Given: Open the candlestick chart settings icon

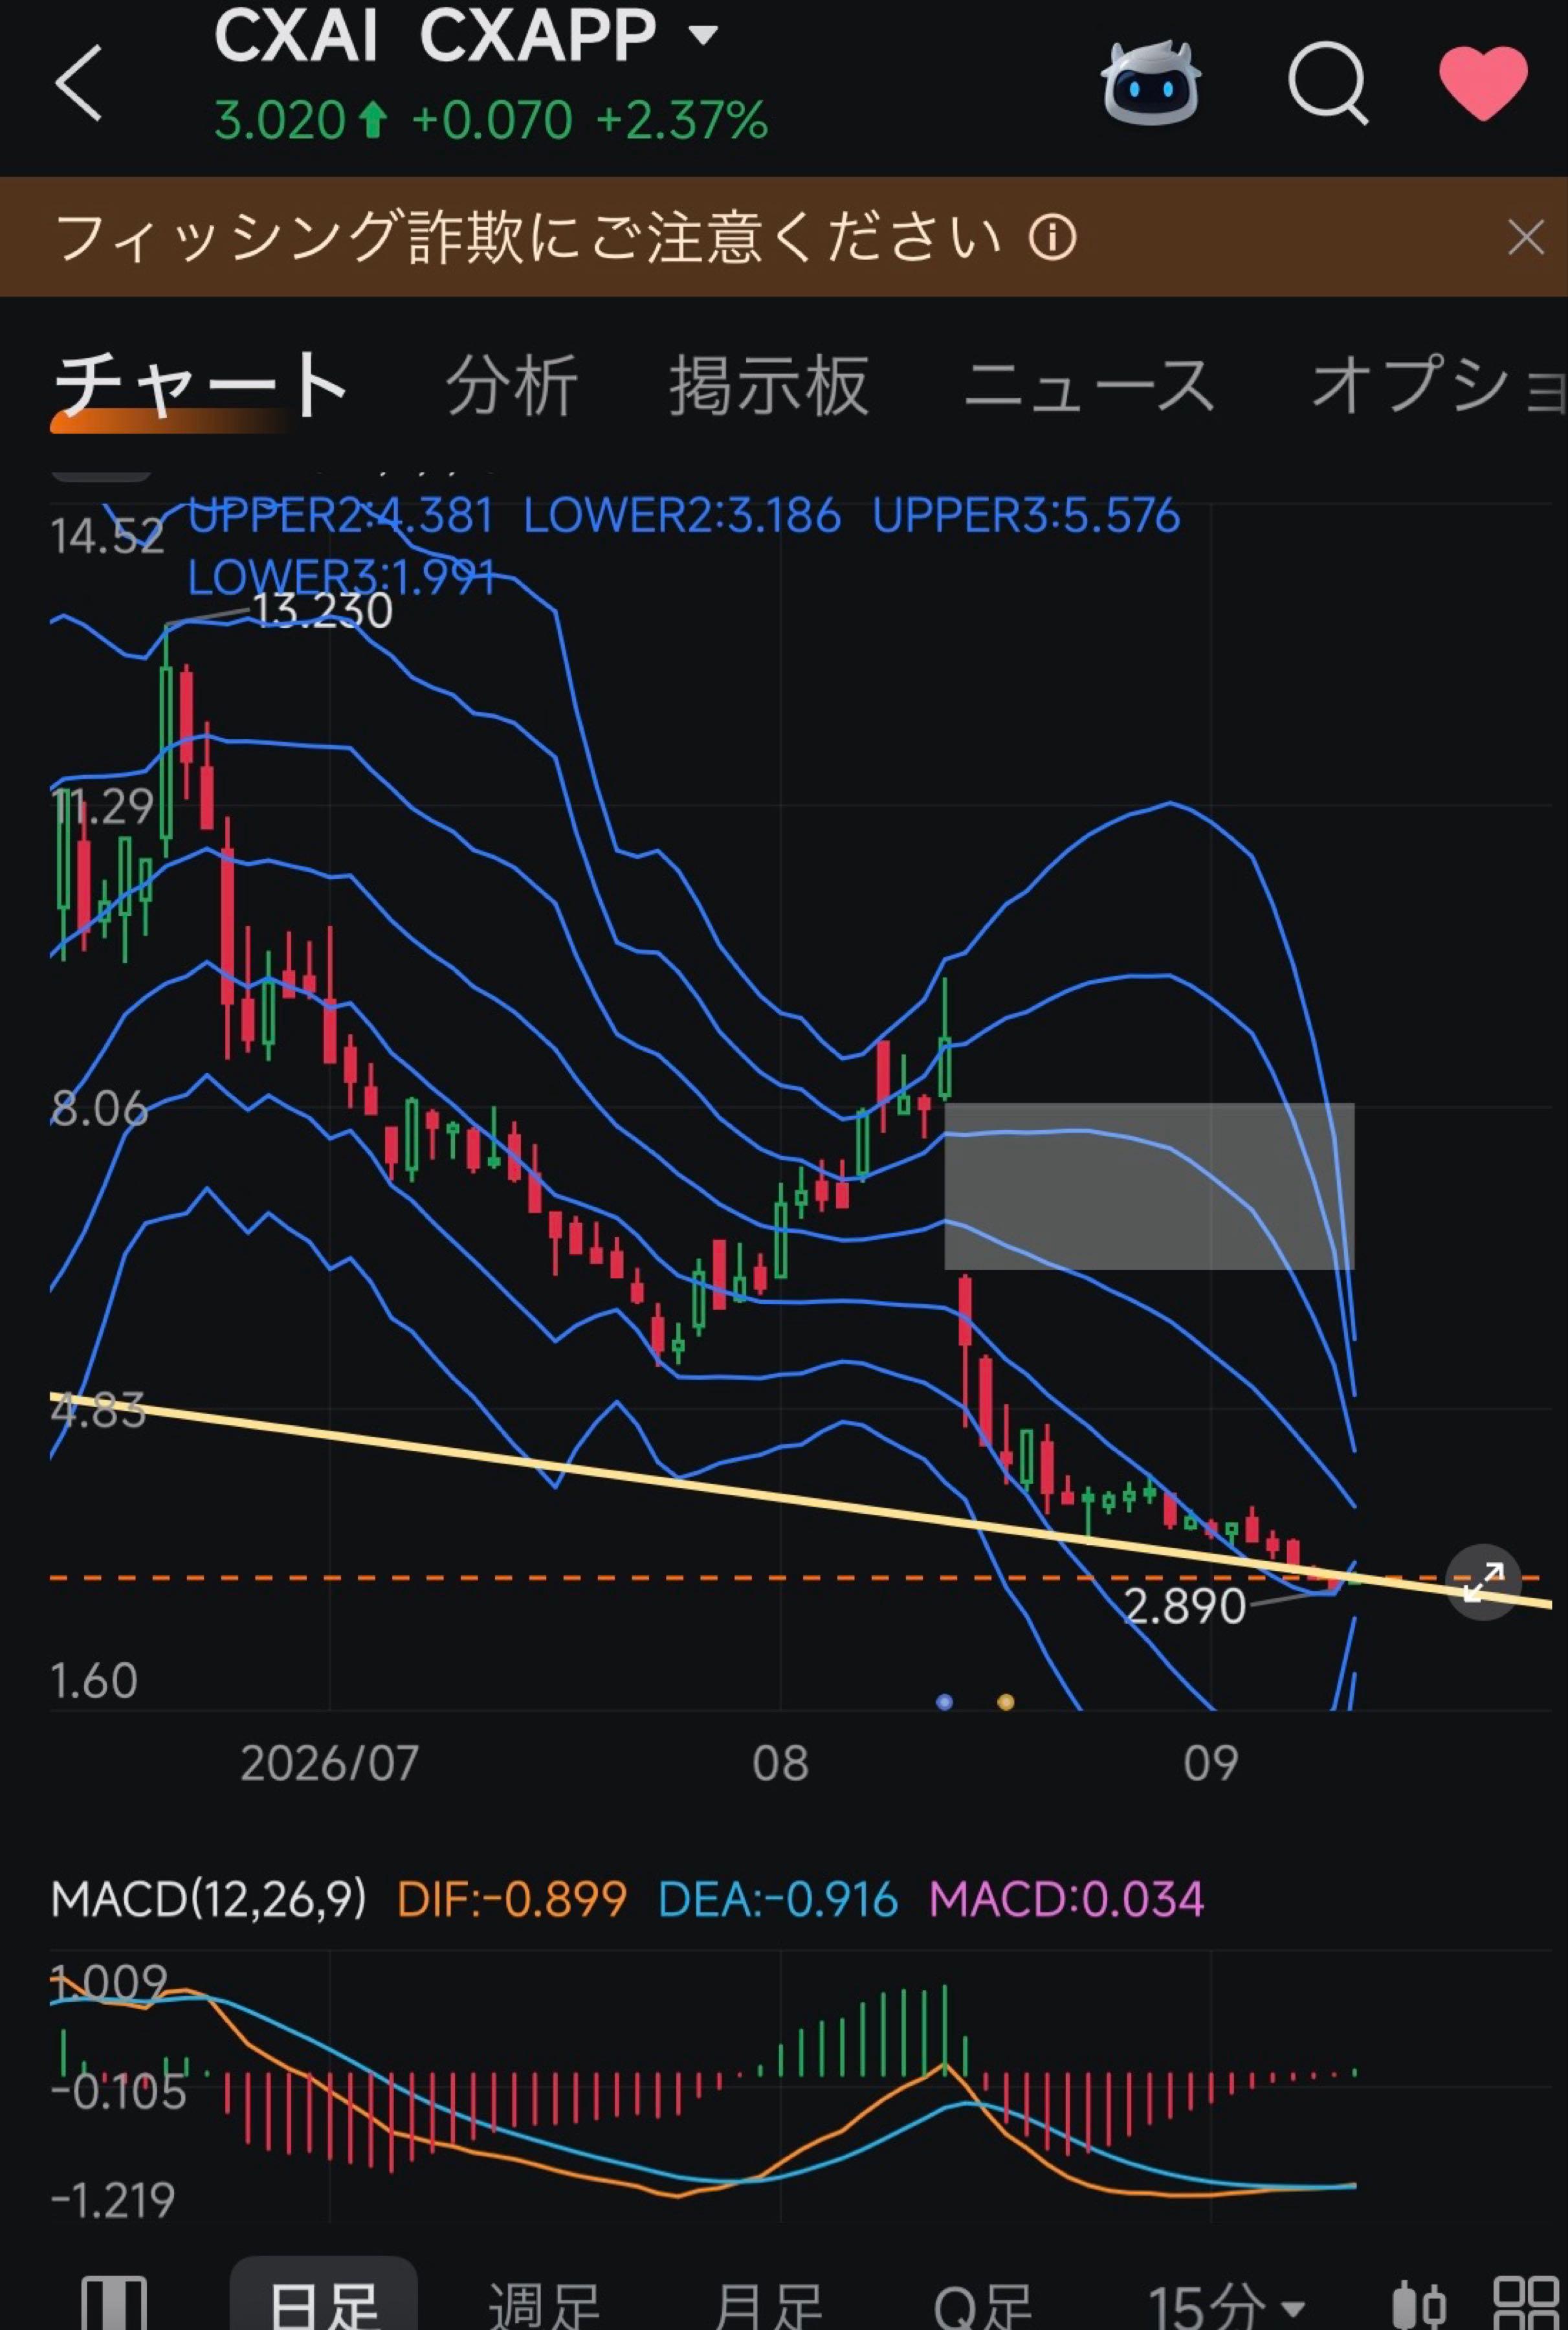Looking at the screenshot, I should (x=1419, y=2305).
